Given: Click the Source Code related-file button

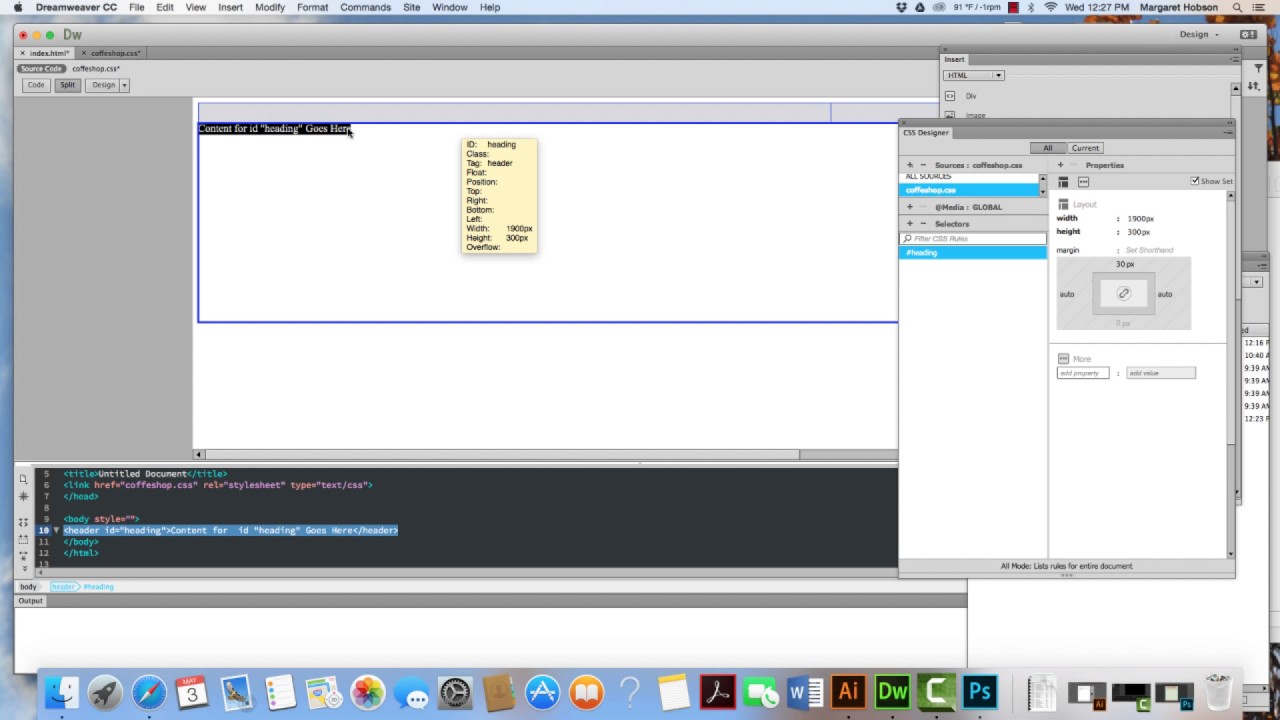Looking at the screenshot, I should coord(41,69).
